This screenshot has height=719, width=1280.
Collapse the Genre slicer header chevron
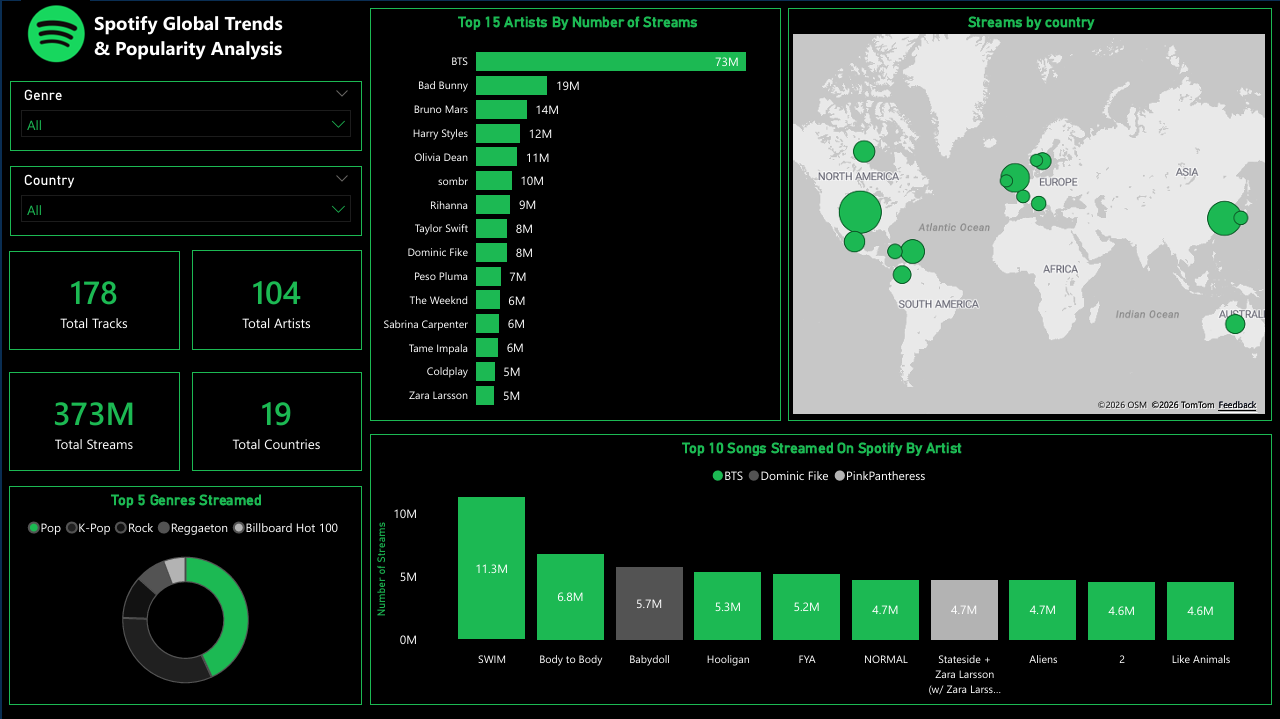pos(342,94)
